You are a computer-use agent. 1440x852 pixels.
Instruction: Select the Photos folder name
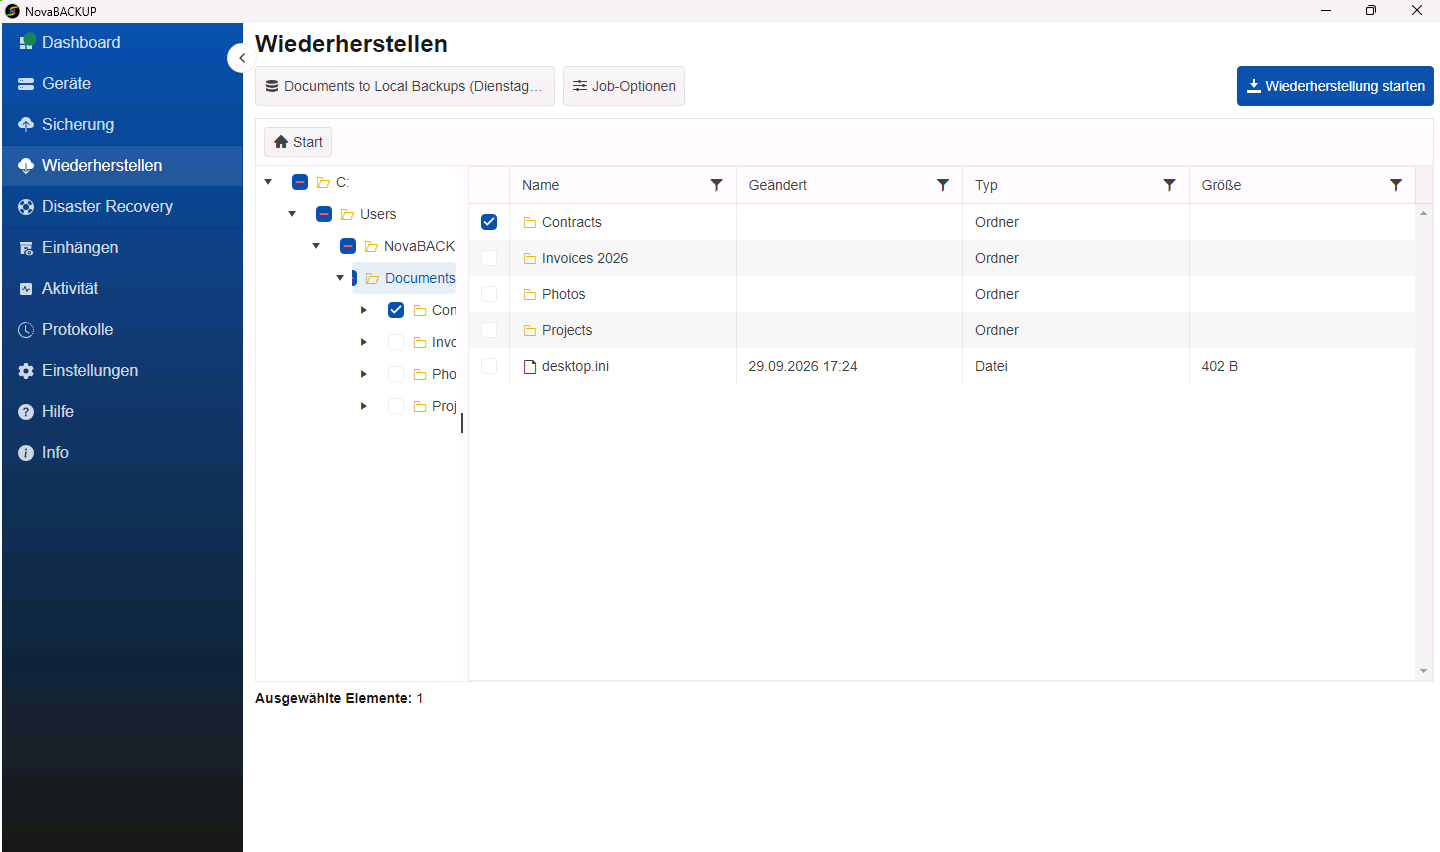coord(564,294)
